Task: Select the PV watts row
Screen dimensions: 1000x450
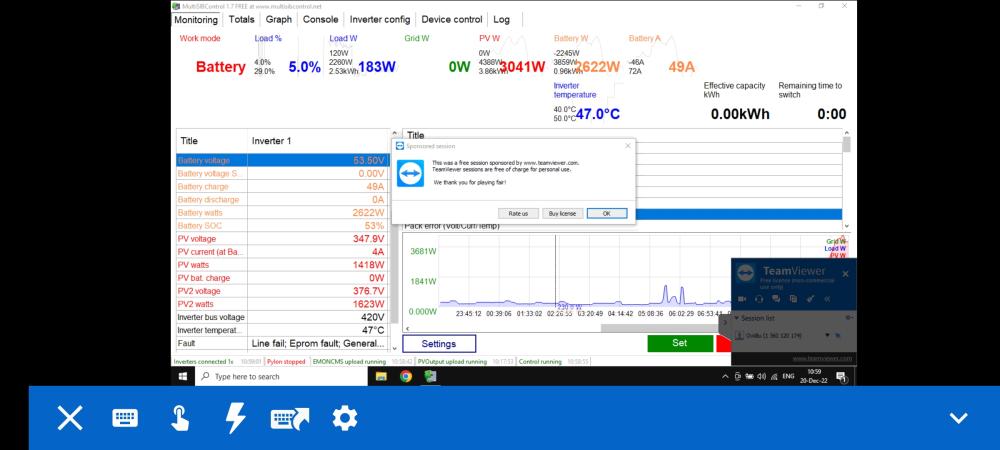Action: 282,265
